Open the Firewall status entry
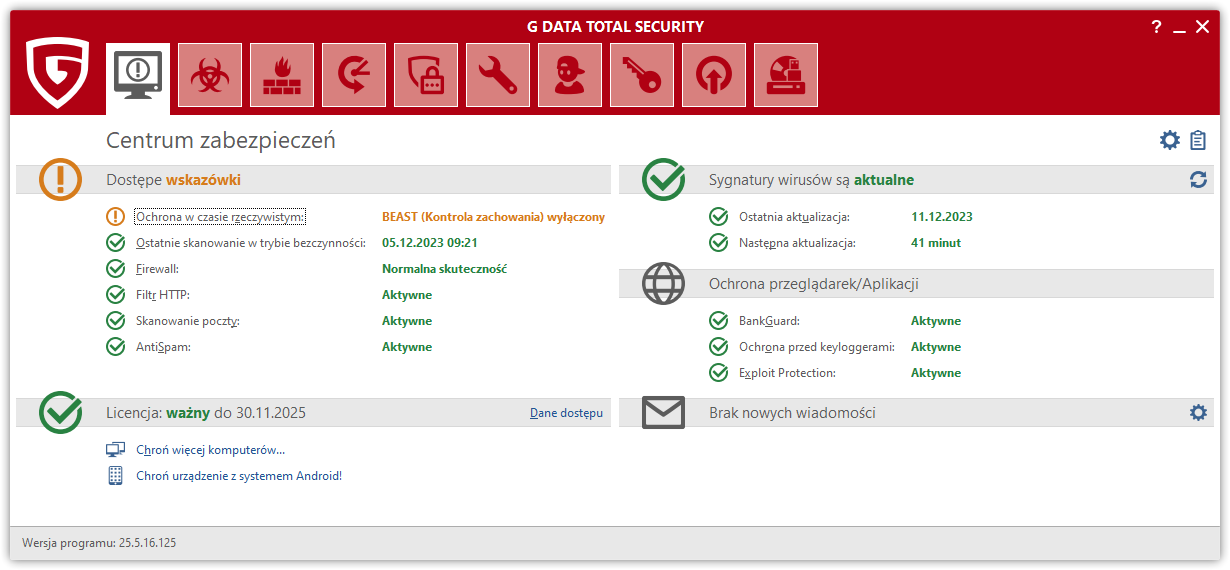 point(158,269)
